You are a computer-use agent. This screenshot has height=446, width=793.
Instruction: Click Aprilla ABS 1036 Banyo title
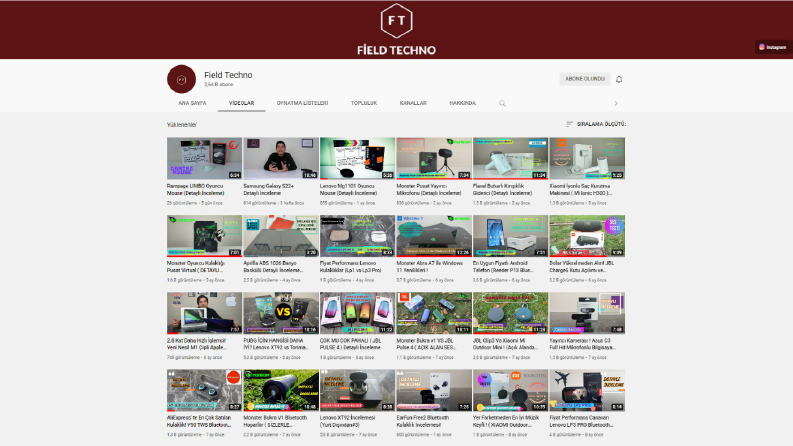pos(273,266)
